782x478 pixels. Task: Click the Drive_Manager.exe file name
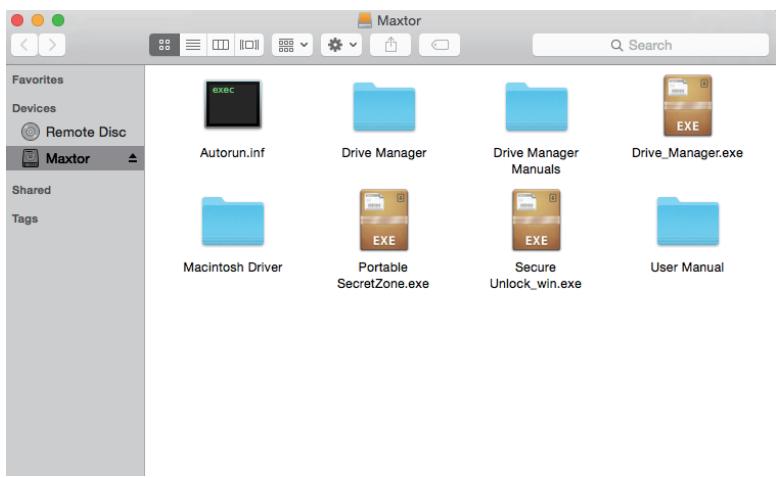[687, 153]
